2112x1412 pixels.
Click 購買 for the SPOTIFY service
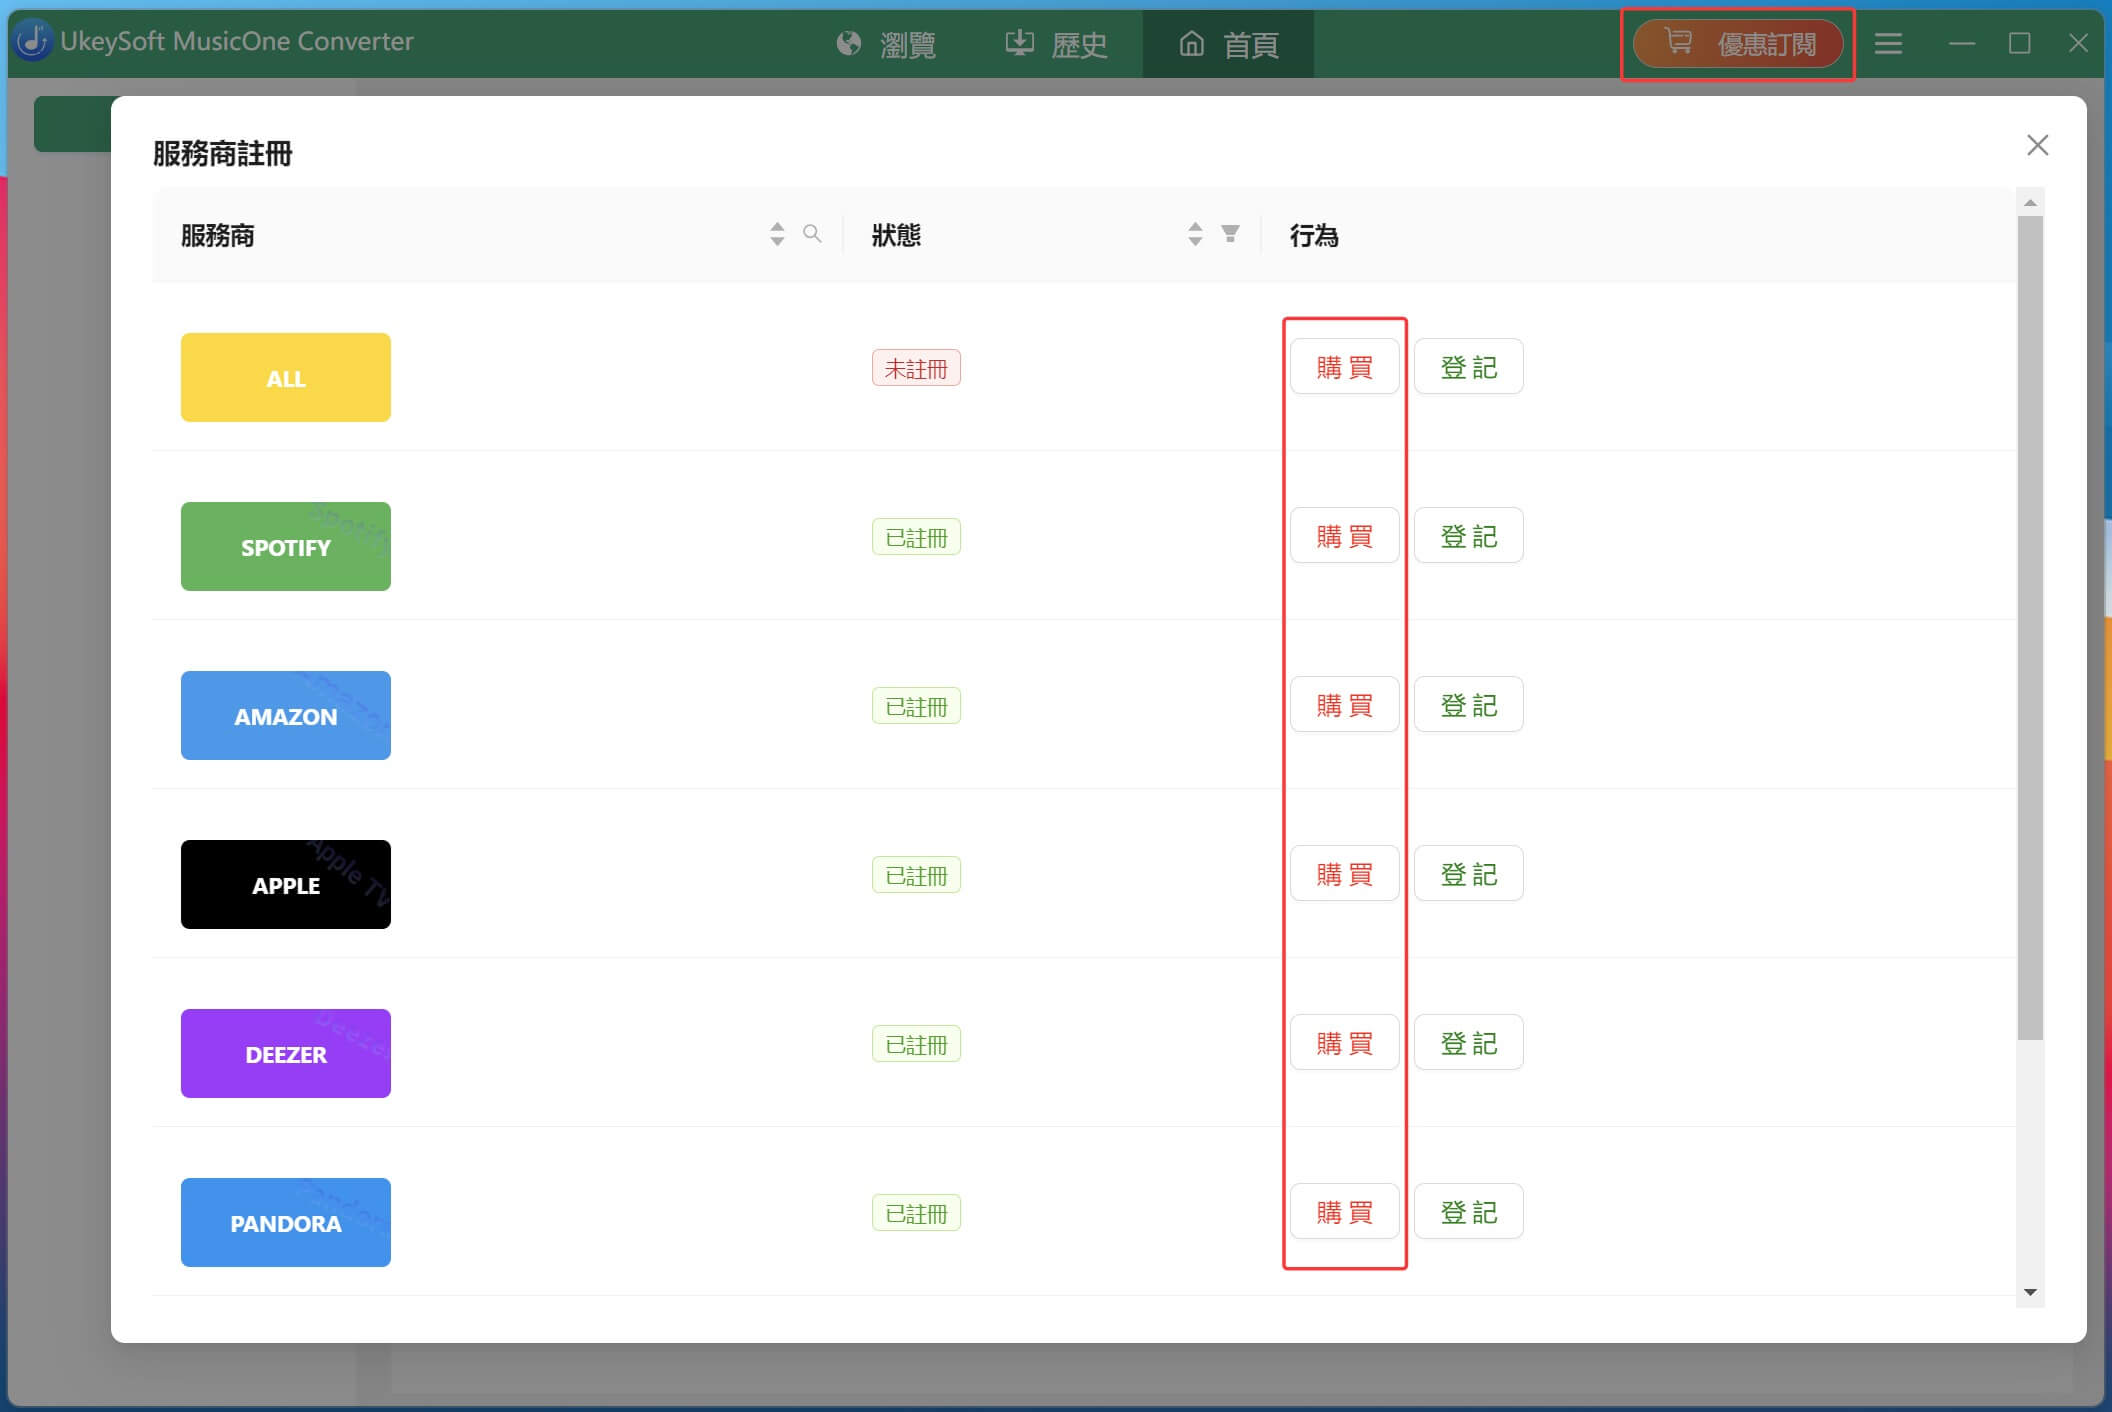pos(1344,536)
